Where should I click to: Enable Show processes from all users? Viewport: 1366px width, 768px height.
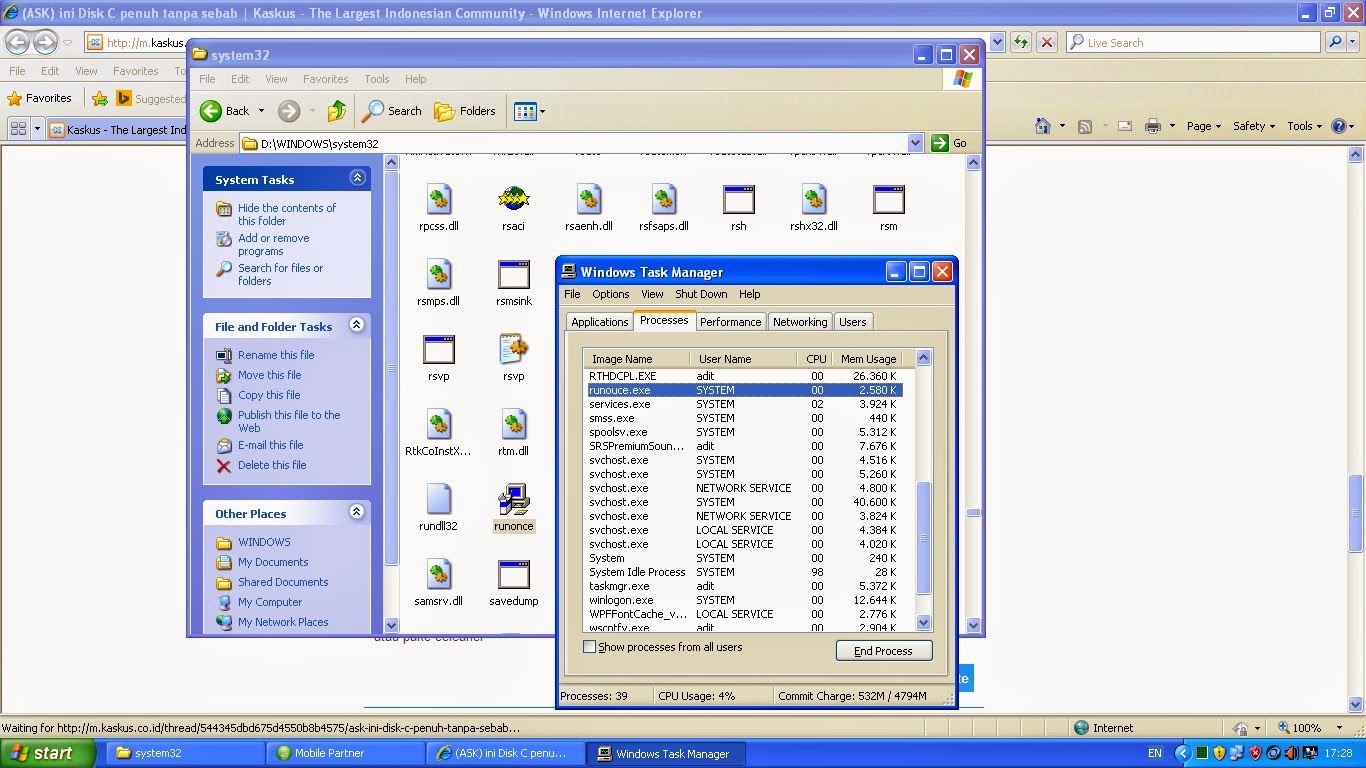590,647
